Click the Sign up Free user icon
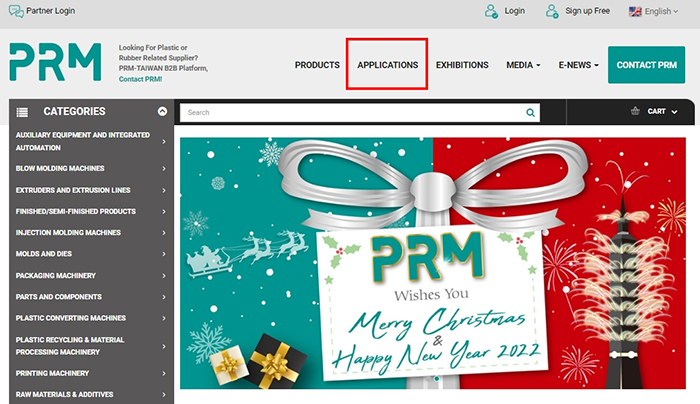This screenshot has height=404, width=700. tap(552, 11)
